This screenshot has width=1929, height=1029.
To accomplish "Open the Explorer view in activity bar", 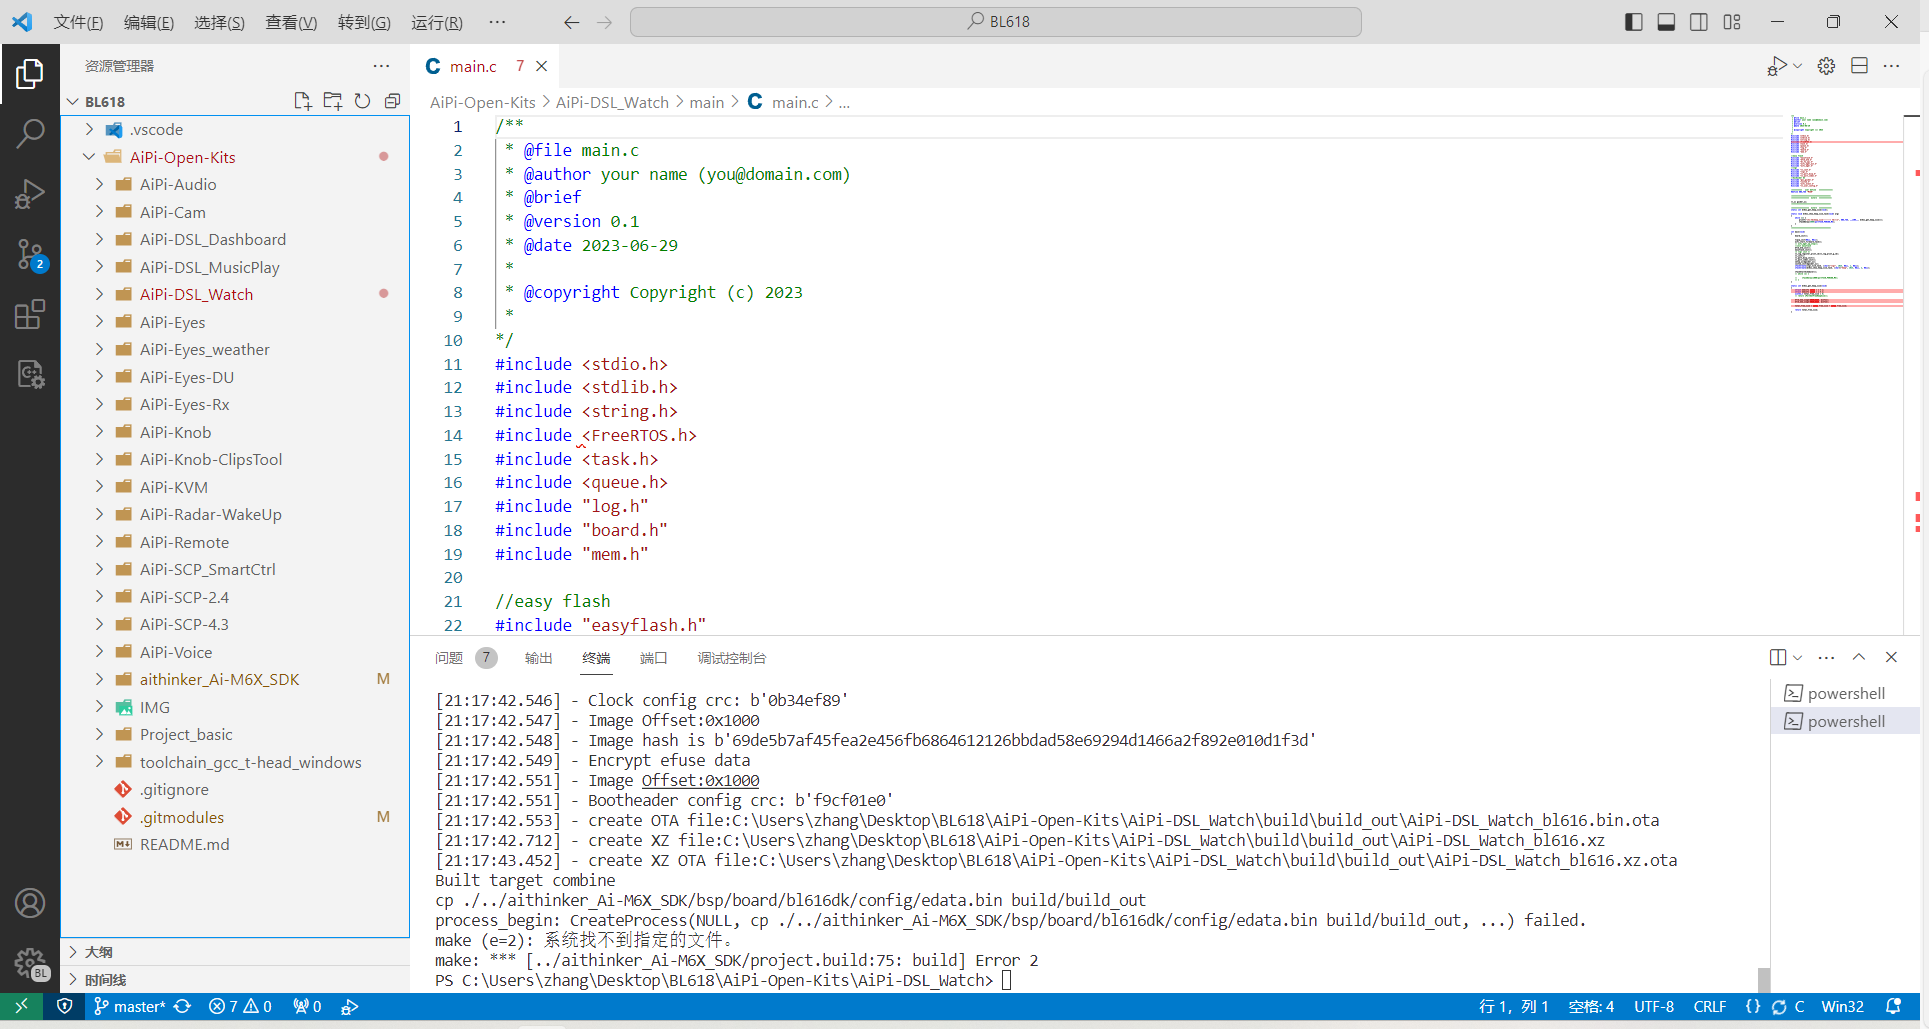I will click(30, 73).
